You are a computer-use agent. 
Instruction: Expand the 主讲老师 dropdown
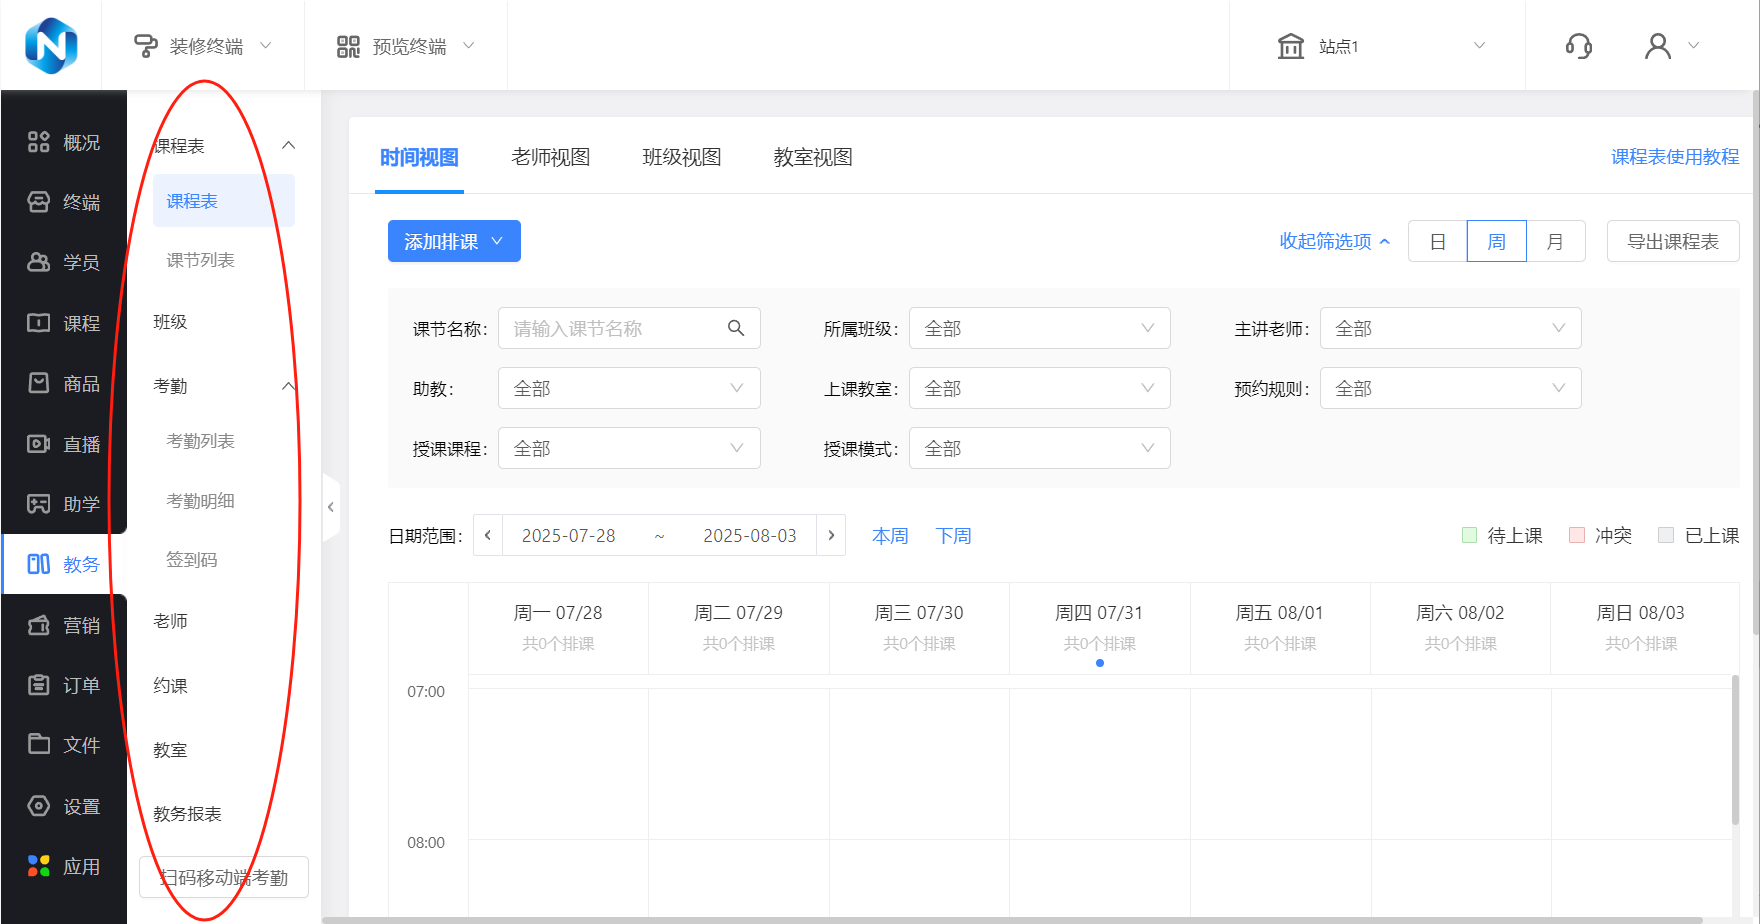(x=1450, y=328)
